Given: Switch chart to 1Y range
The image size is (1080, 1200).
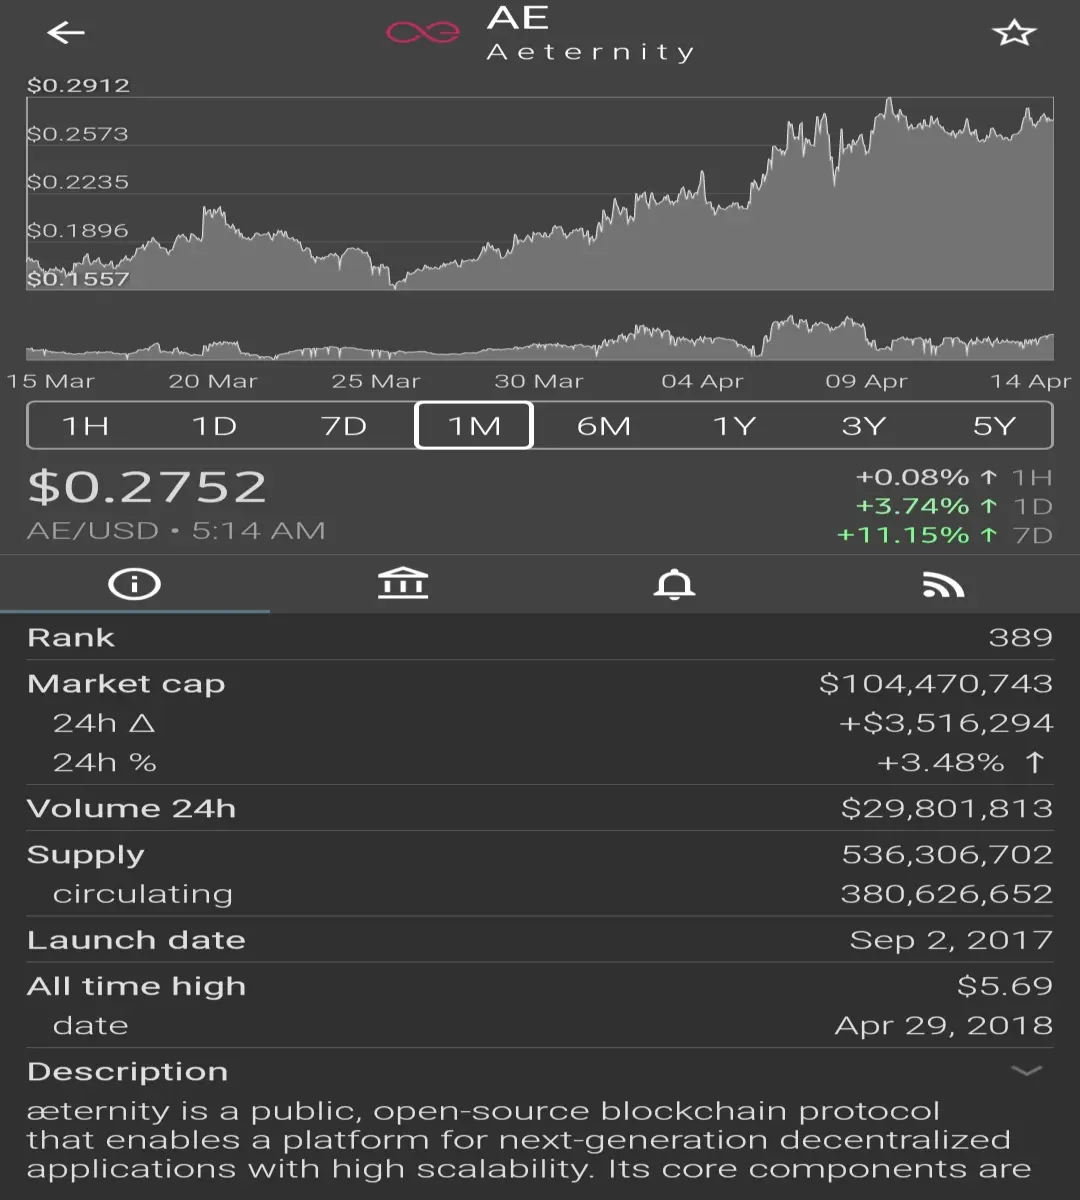Looking at the screenshot, I should (734, 426).
